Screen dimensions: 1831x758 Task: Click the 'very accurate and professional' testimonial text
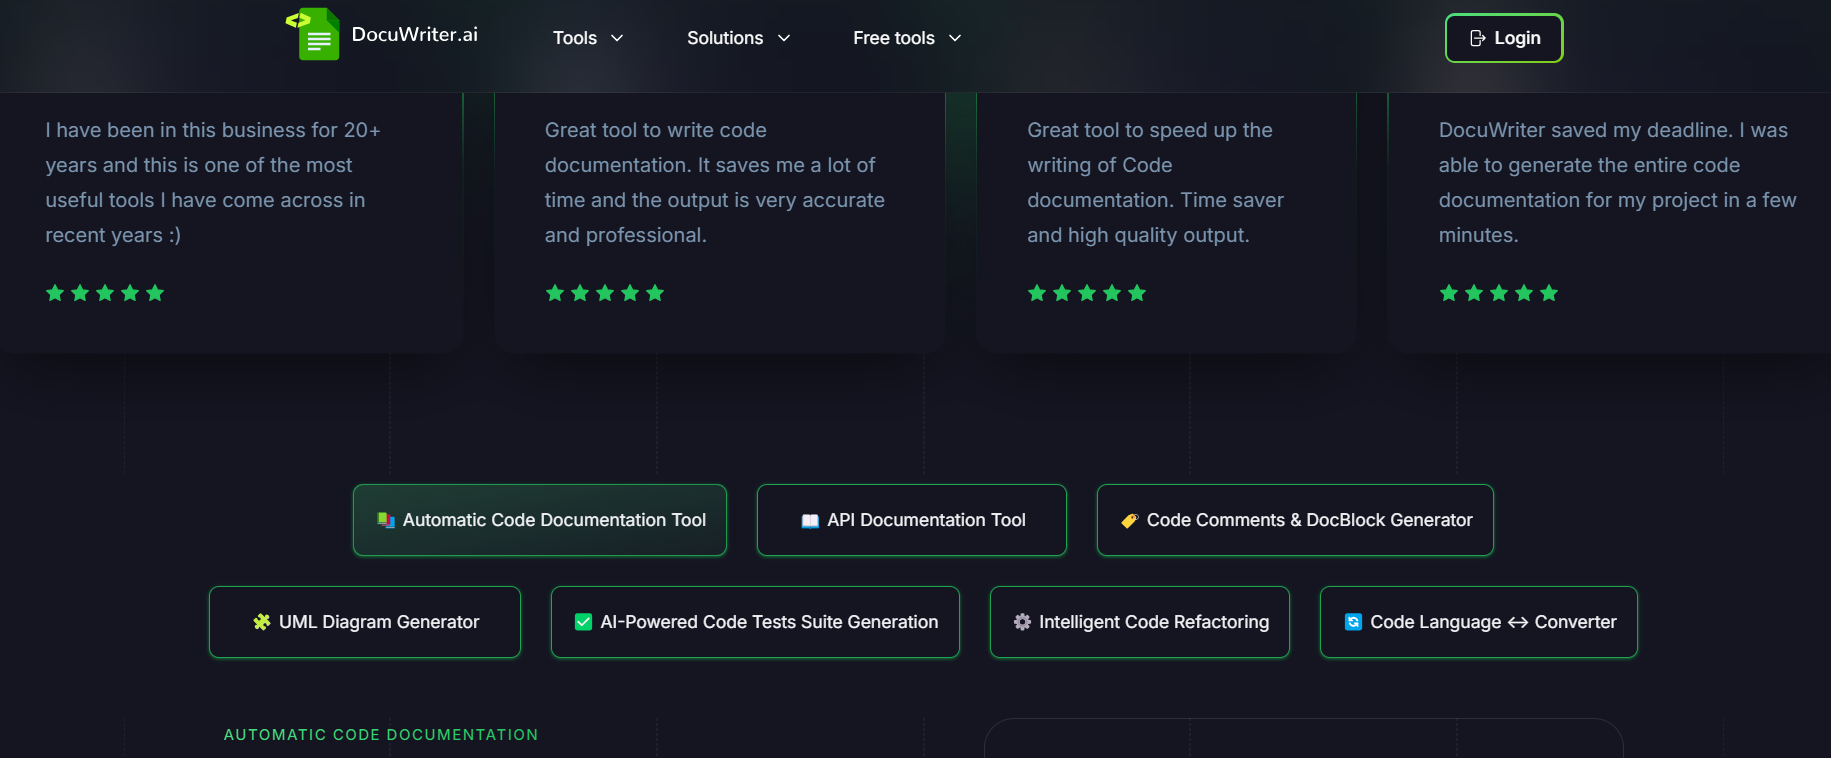pyautogui.click(x=715, y=182)
